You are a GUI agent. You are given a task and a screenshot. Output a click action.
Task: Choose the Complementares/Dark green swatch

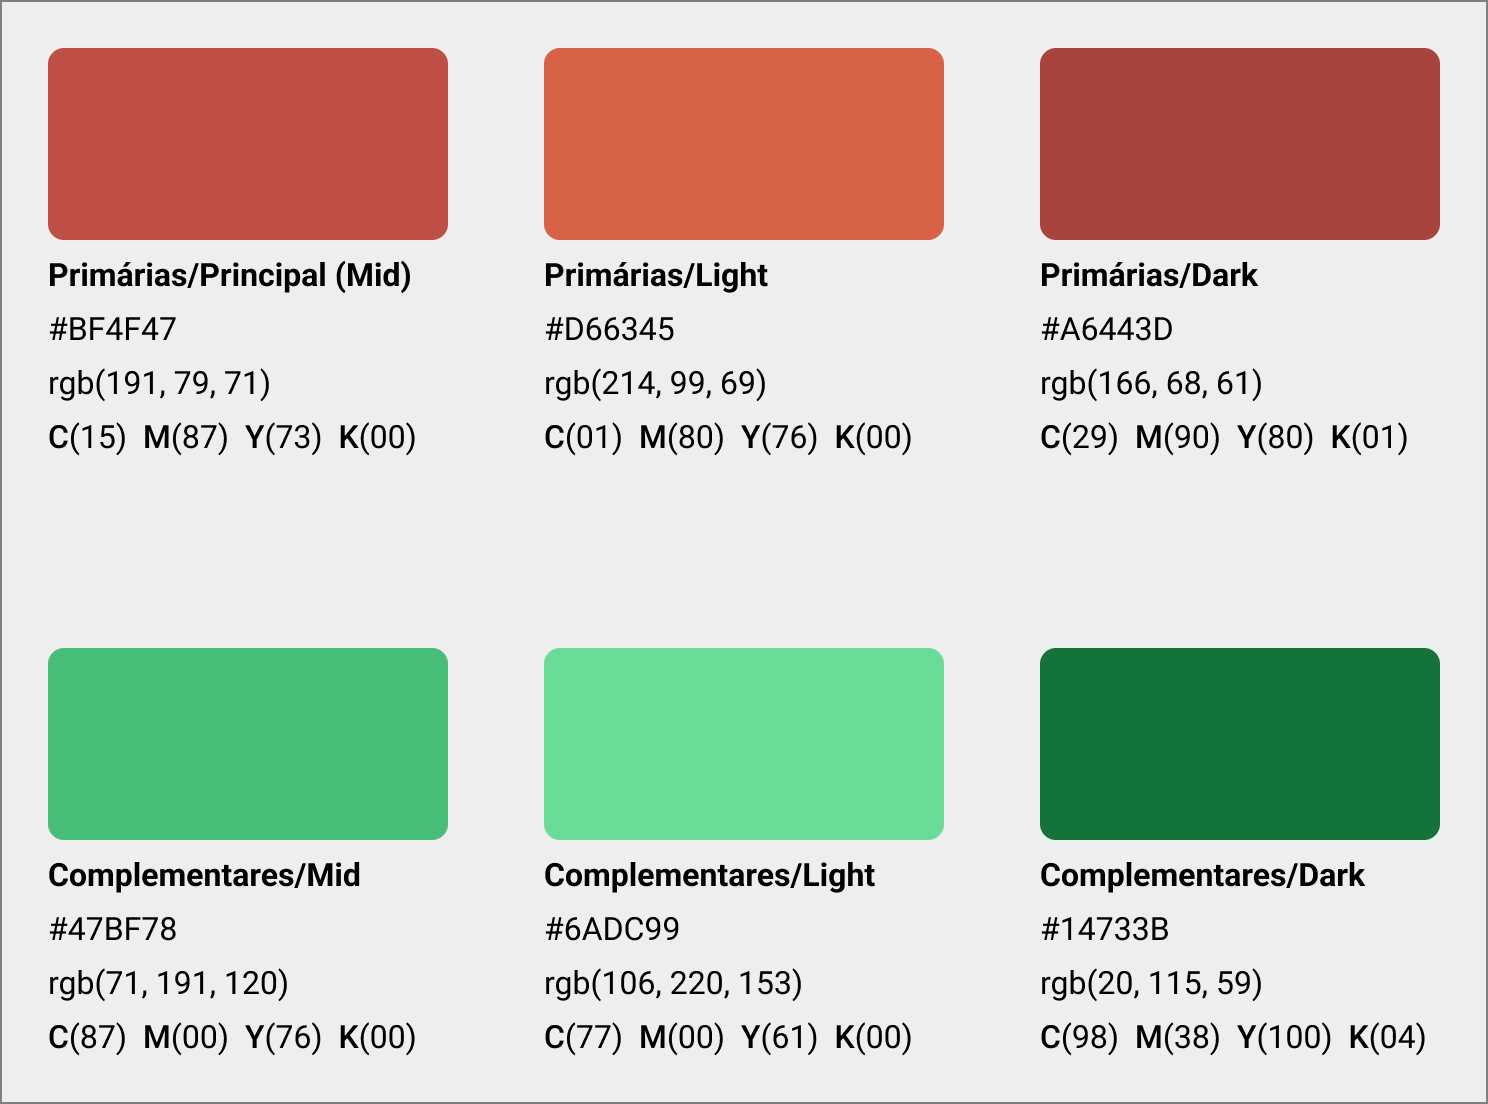pos(1240,744)
